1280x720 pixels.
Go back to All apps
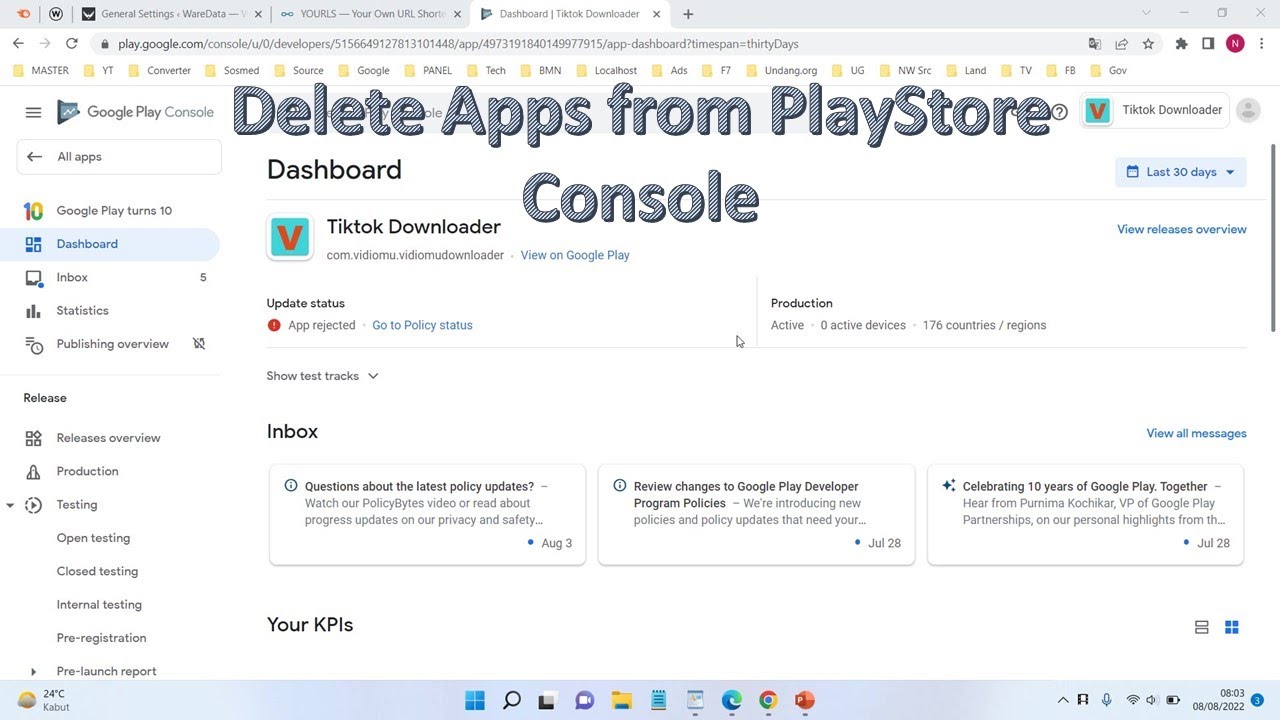[119, 157]
